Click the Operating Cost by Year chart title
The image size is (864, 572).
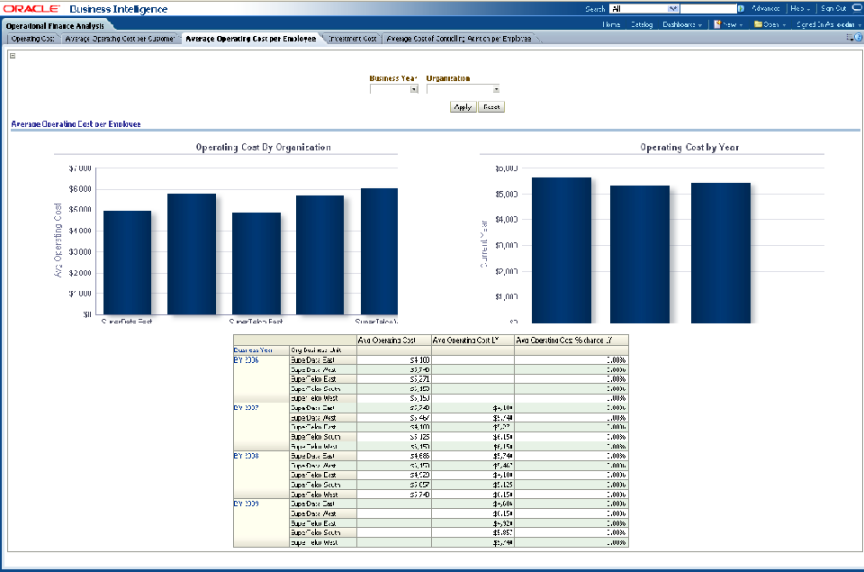click(689, 147)
